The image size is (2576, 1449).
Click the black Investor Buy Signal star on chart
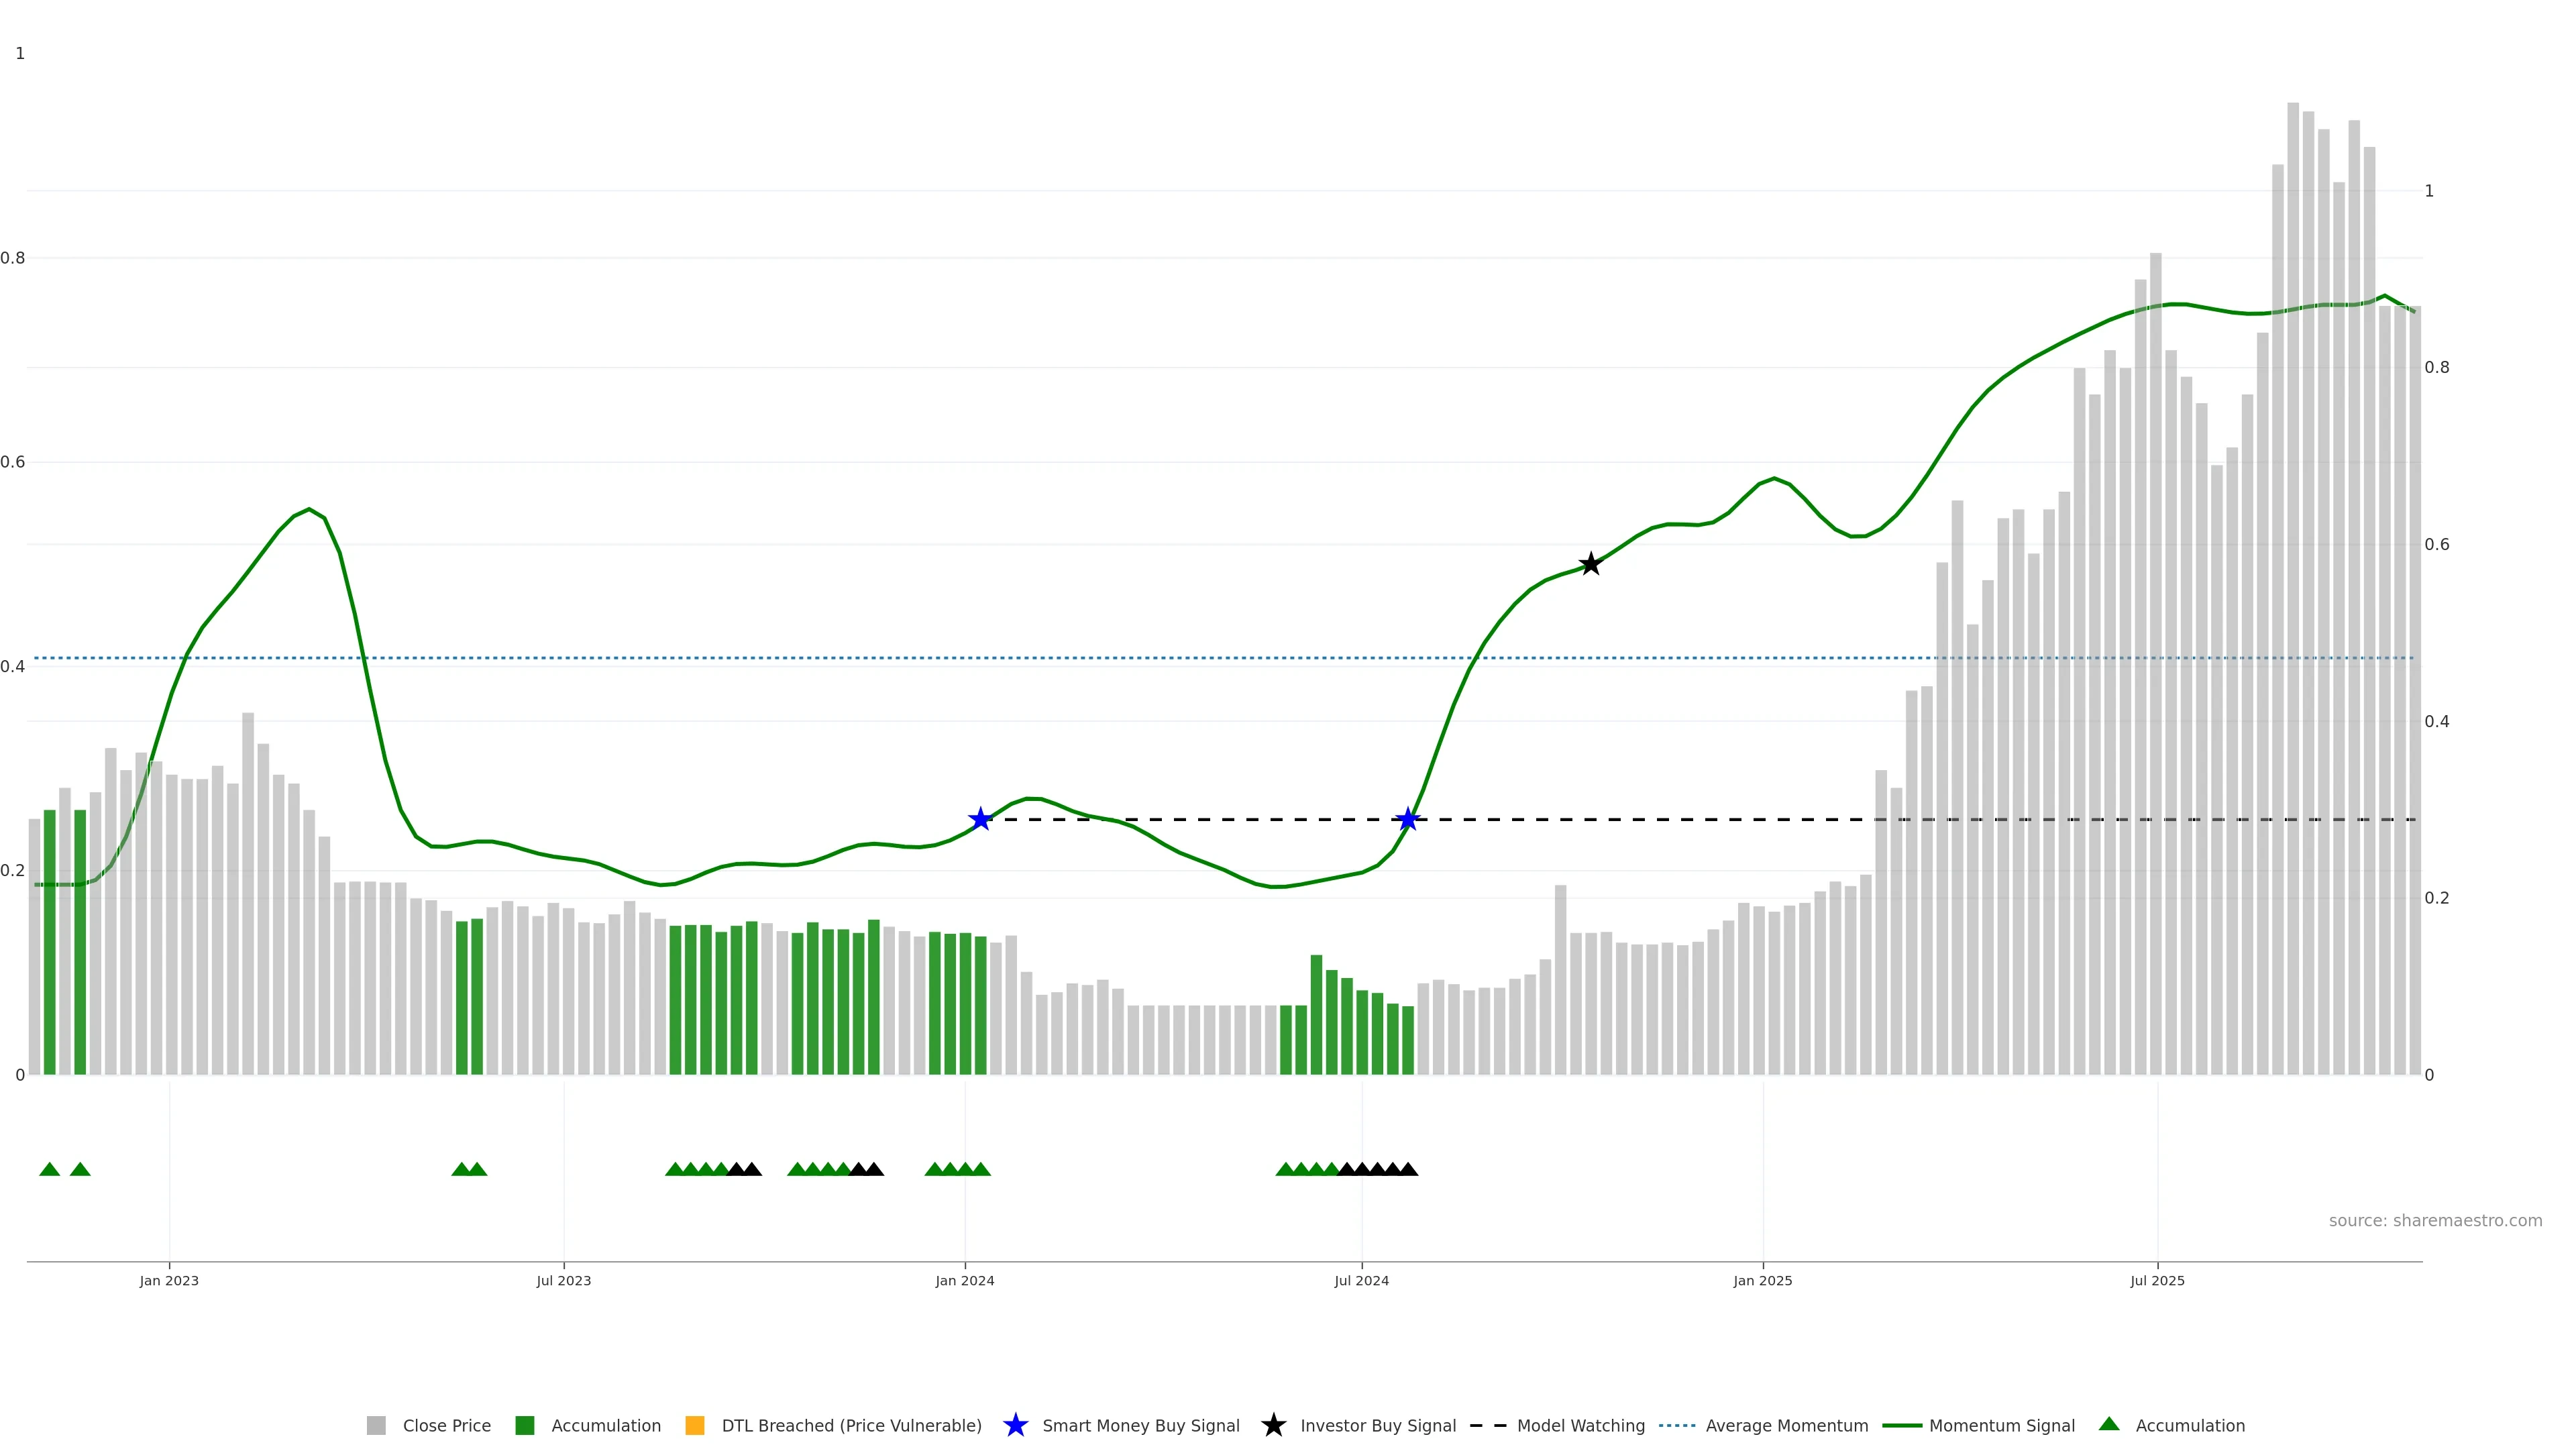coord(1590,564)
